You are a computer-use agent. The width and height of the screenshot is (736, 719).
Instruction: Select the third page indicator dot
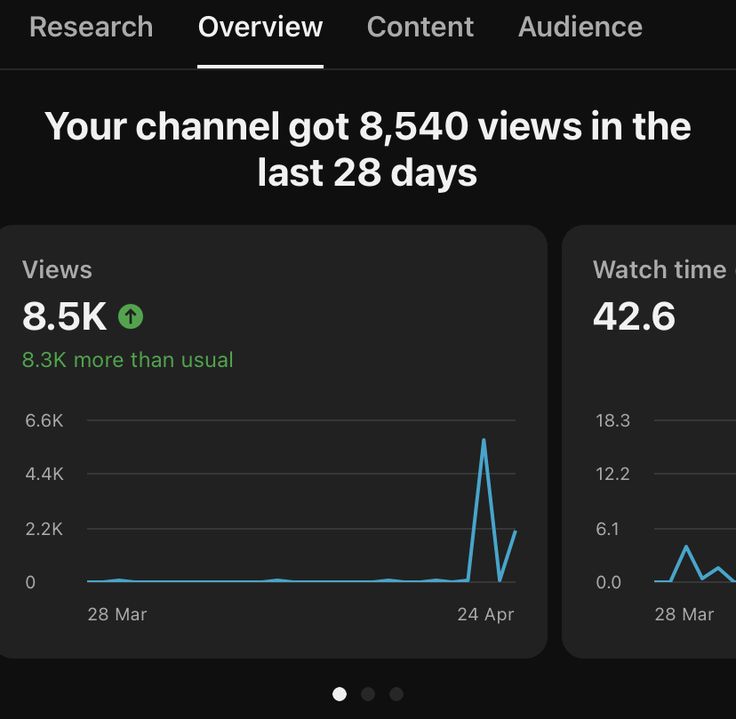coord(396,694)
